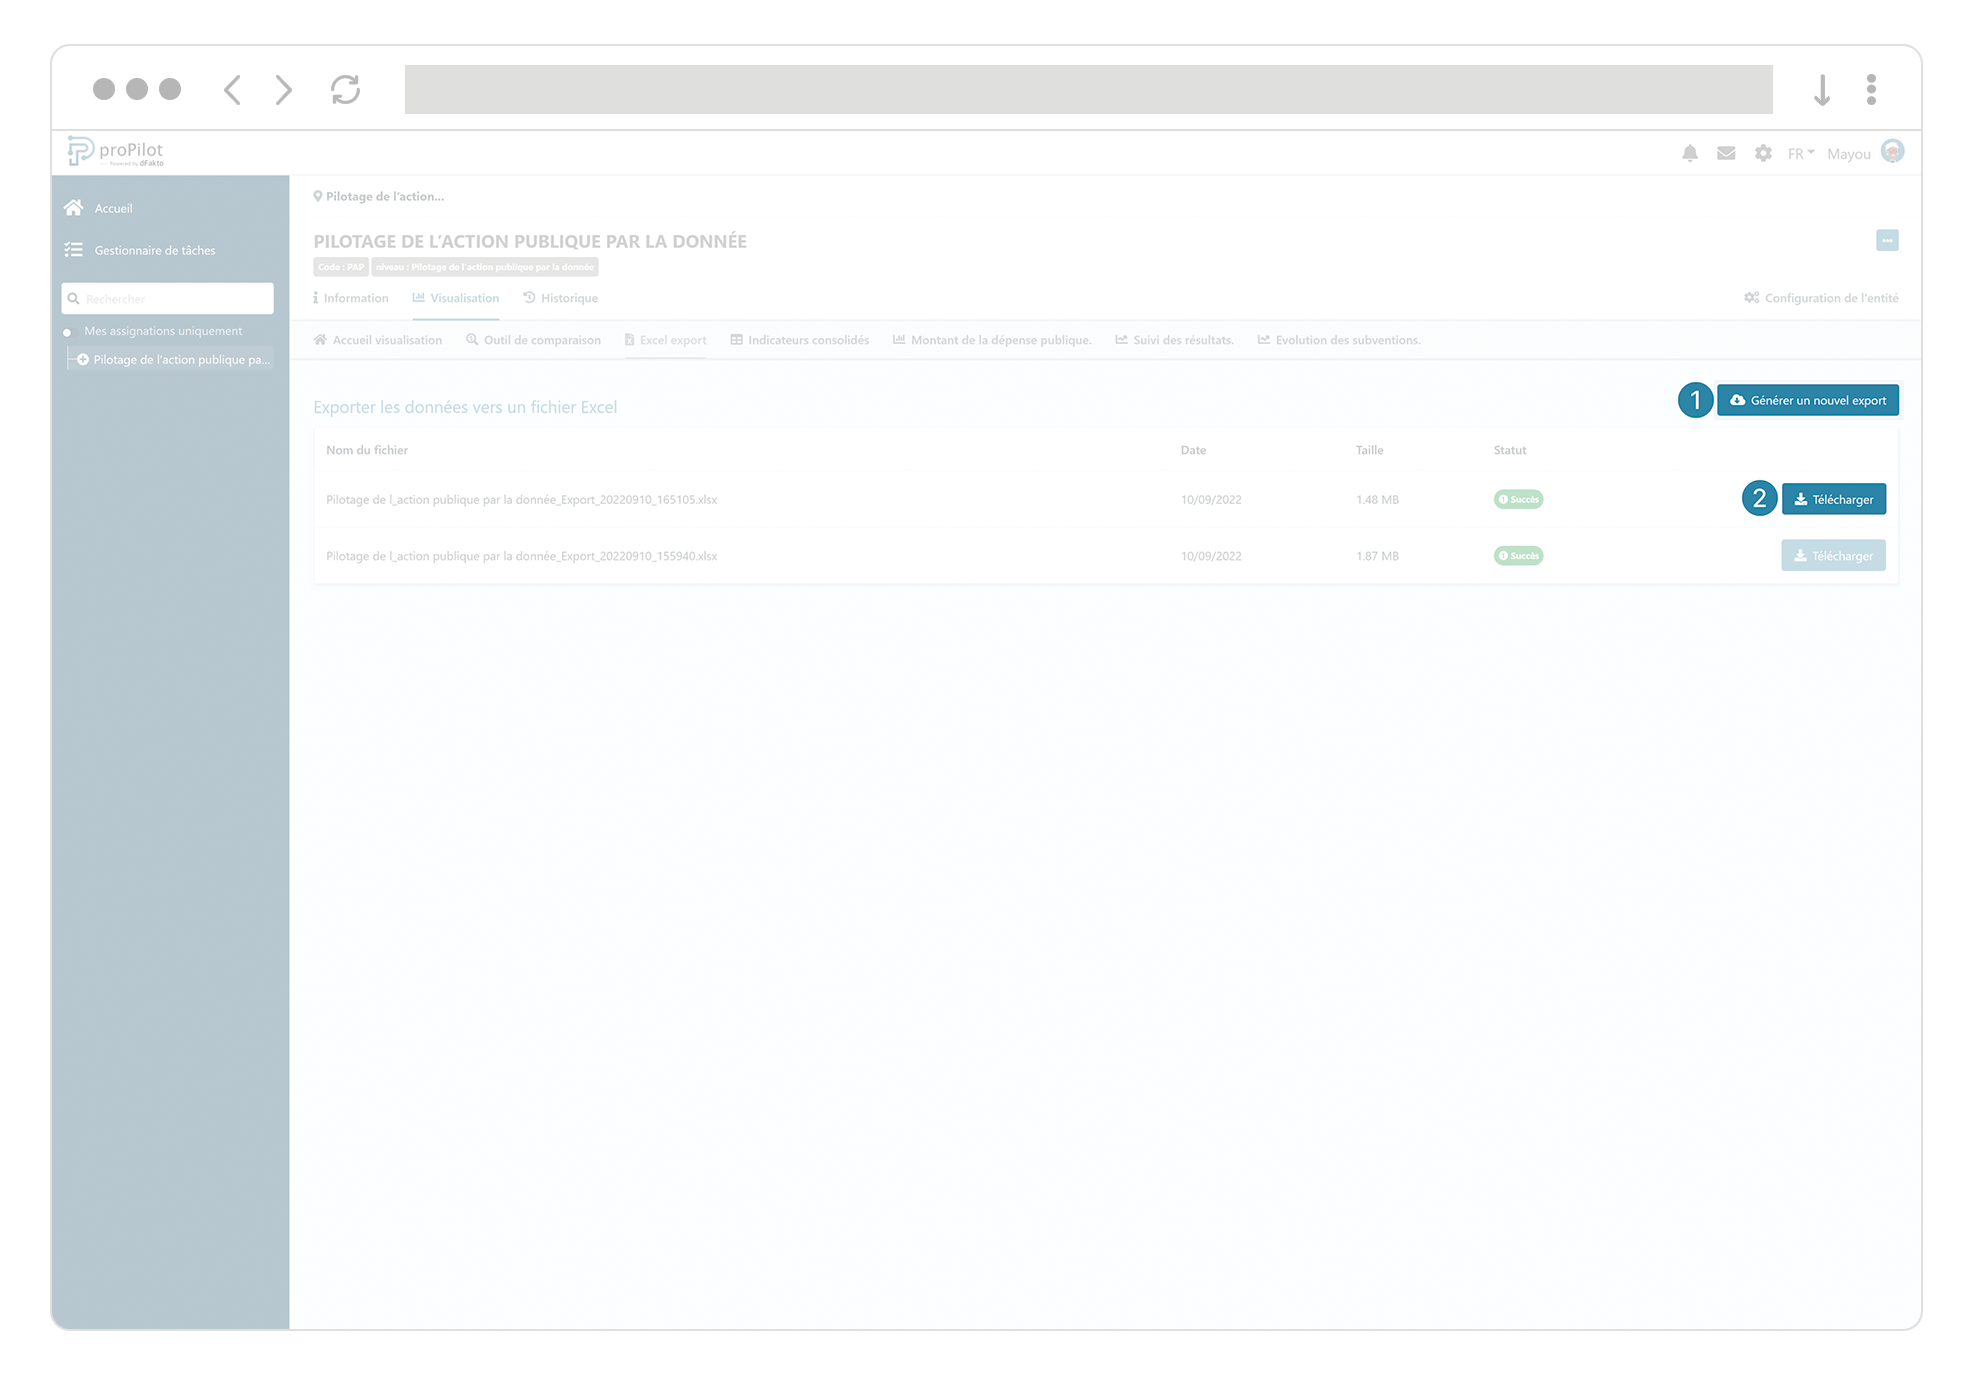Expand Pilotage de l'action publique tree node
Image resolution: width=1973 pixels, height=1384 pixels.
(x=83, y=360)
